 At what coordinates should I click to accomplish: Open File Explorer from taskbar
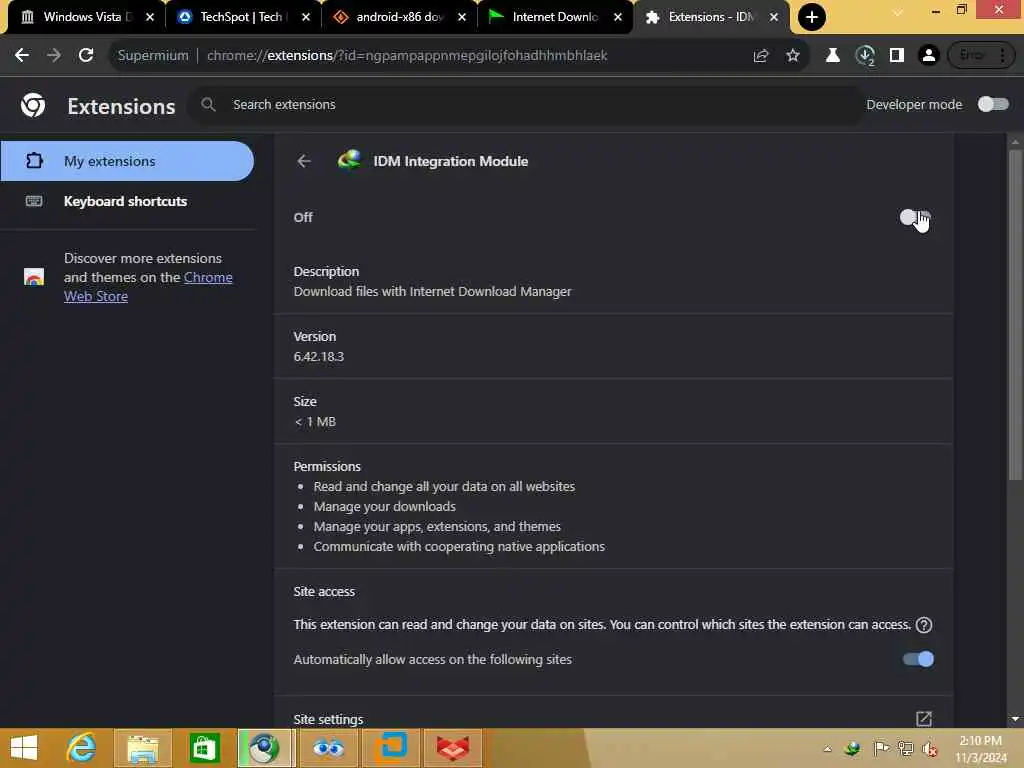click(x=143, y=748)
